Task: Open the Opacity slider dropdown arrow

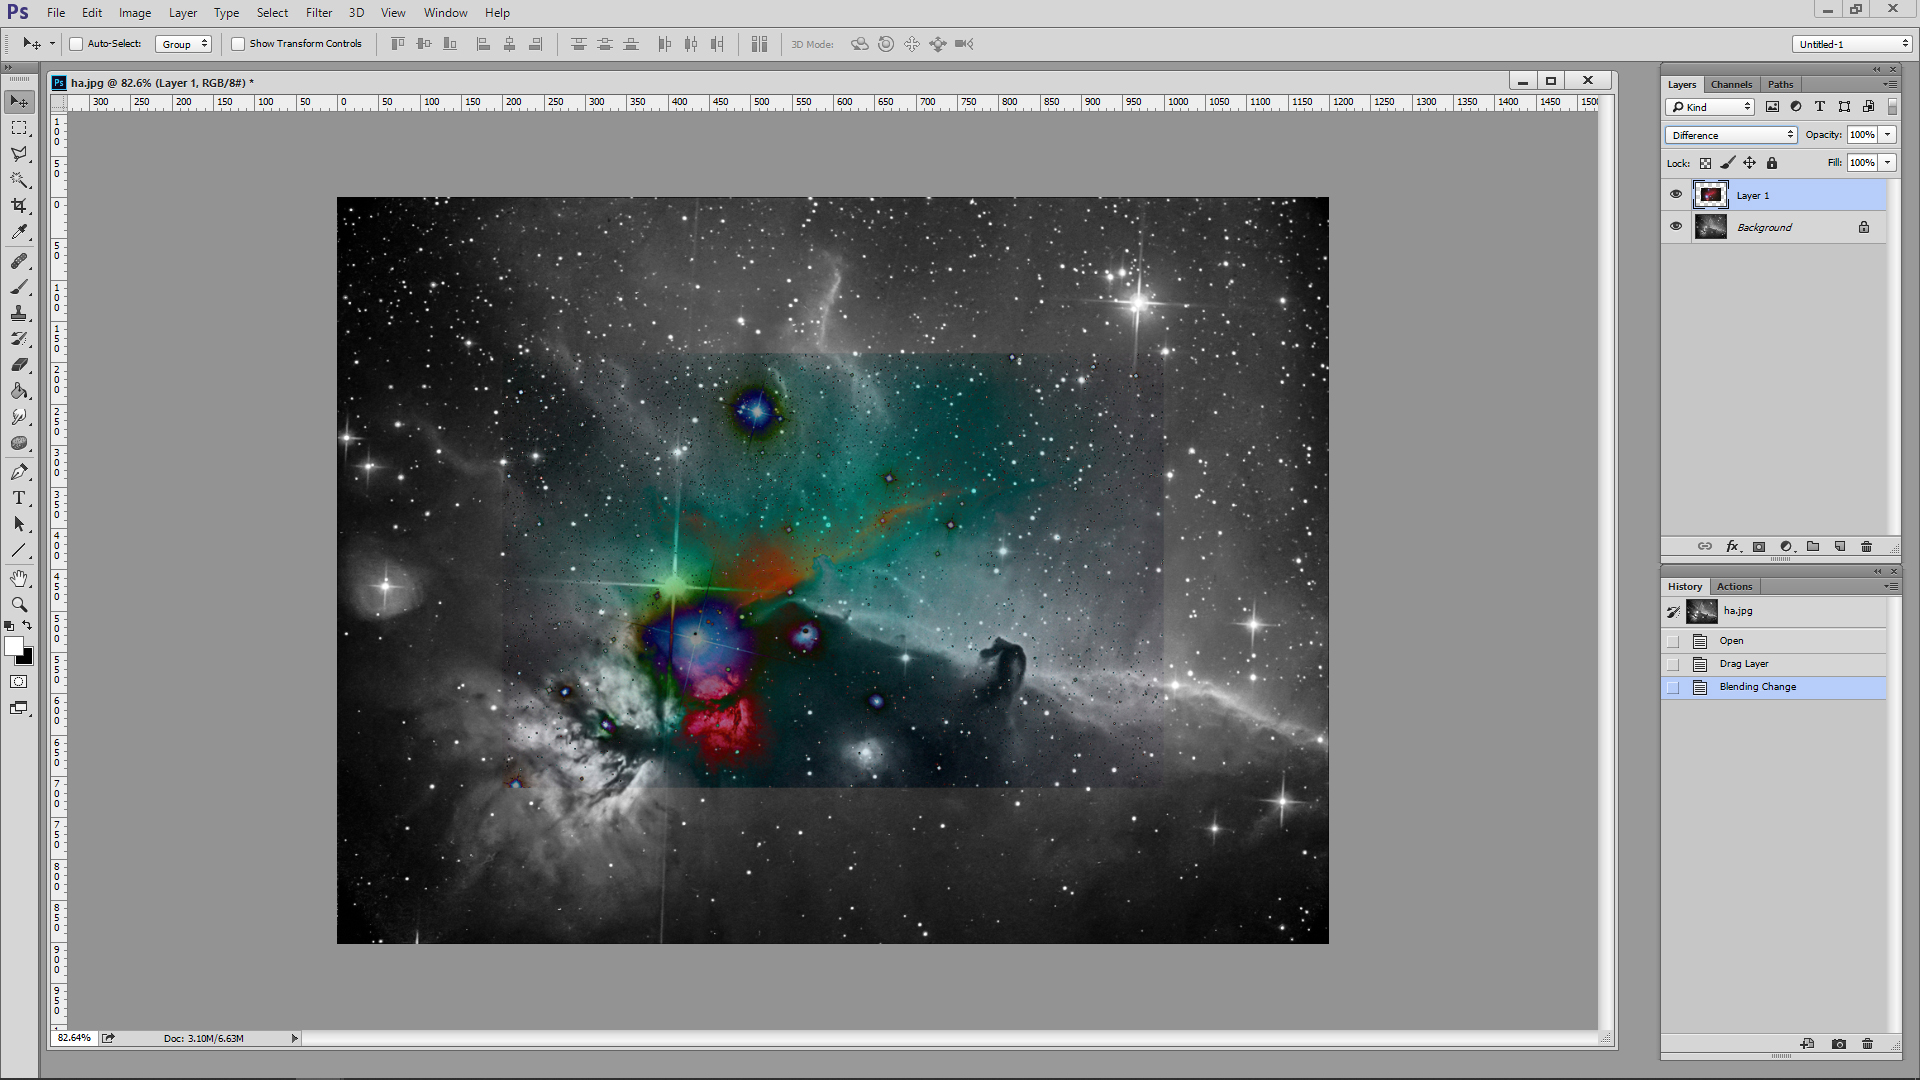Action: click(1887, 135)
